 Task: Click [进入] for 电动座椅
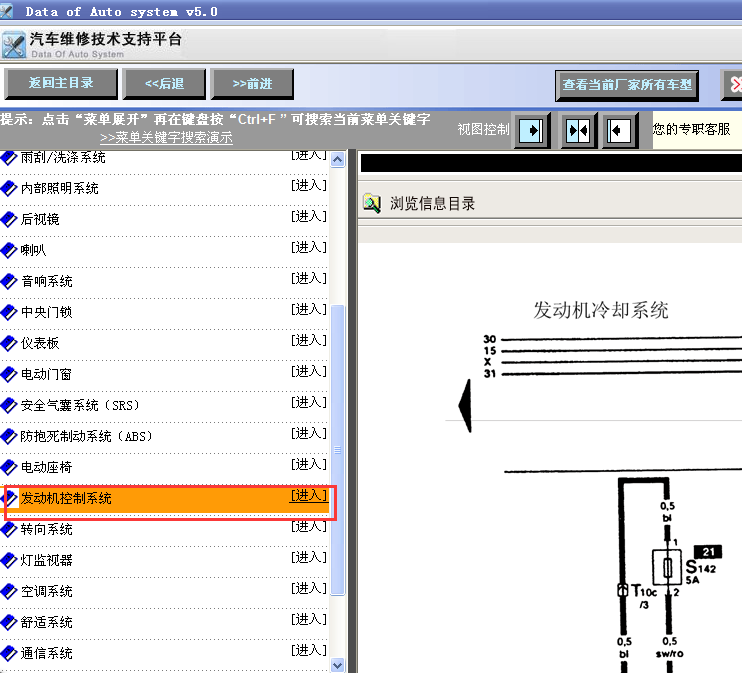pyautogui.click(x=309, y=464)
